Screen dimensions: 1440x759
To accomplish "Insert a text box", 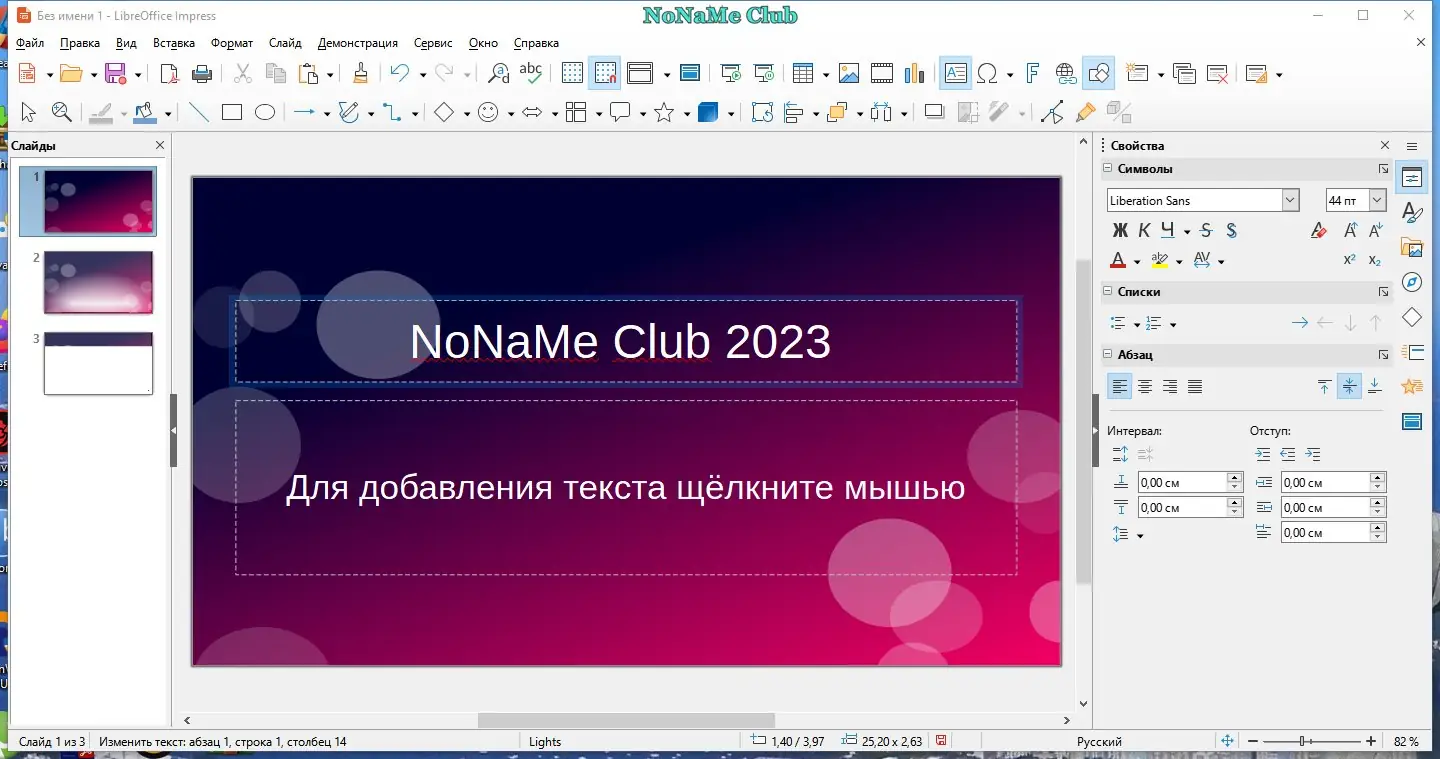I will (x=955, y=73).
